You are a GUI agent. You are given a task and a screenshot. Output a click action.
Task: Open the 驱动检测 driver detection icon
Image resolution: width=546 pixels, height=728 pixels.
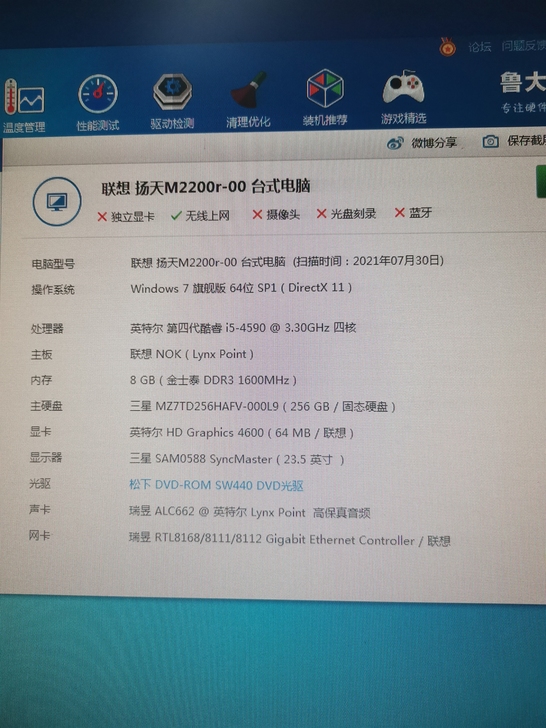[172, 92]
